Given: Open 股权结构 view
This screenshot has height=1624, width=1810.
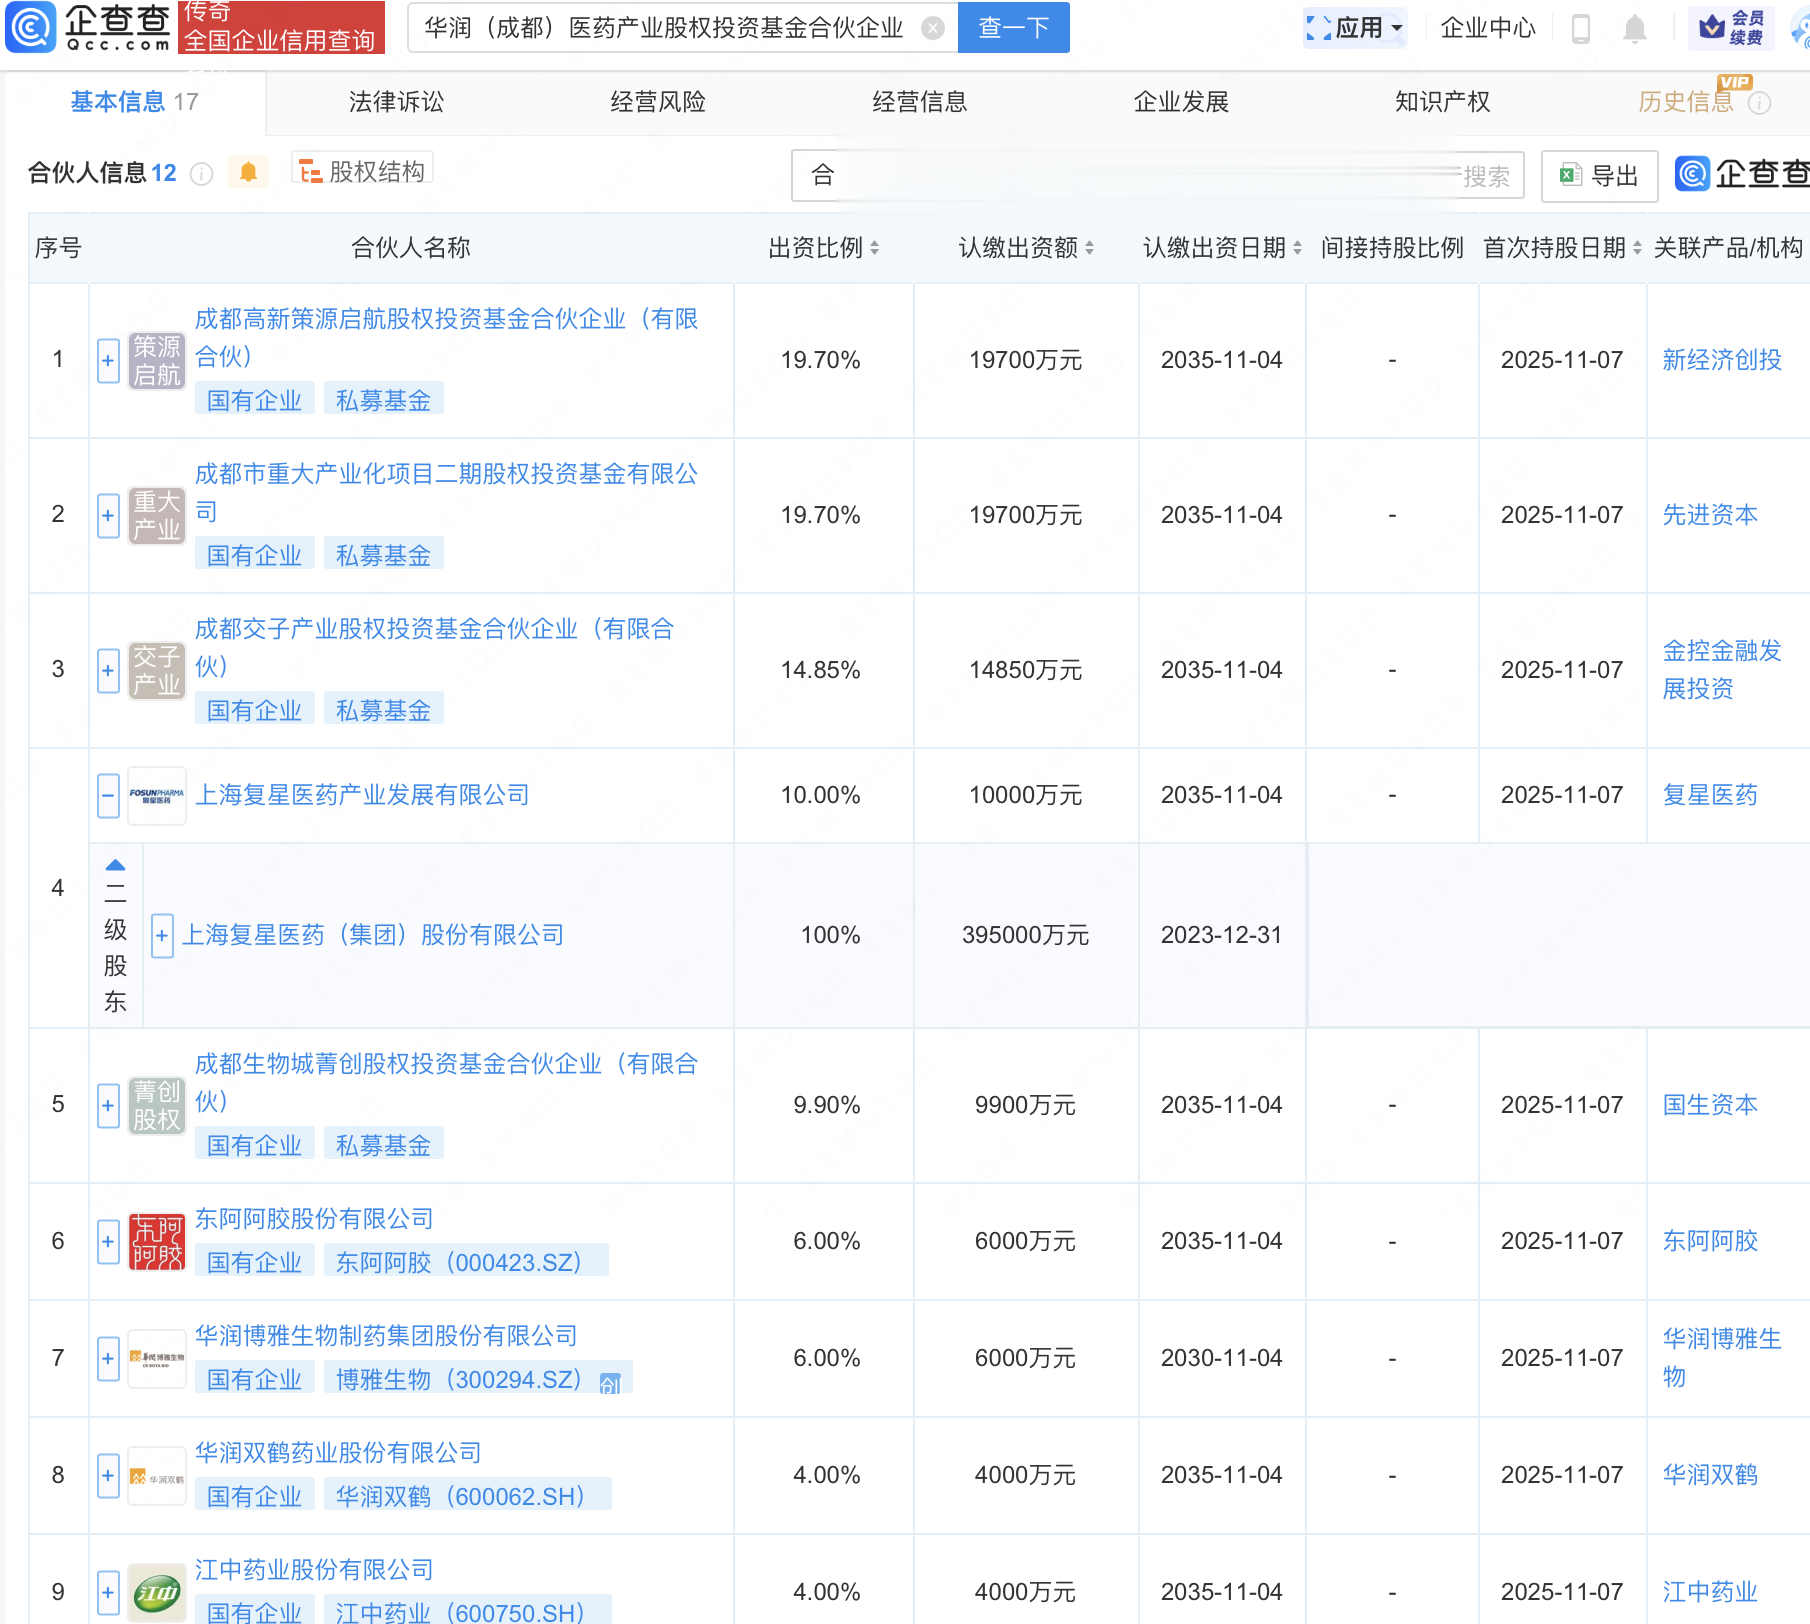Looking at the screenshot, I should coord(362,172).
